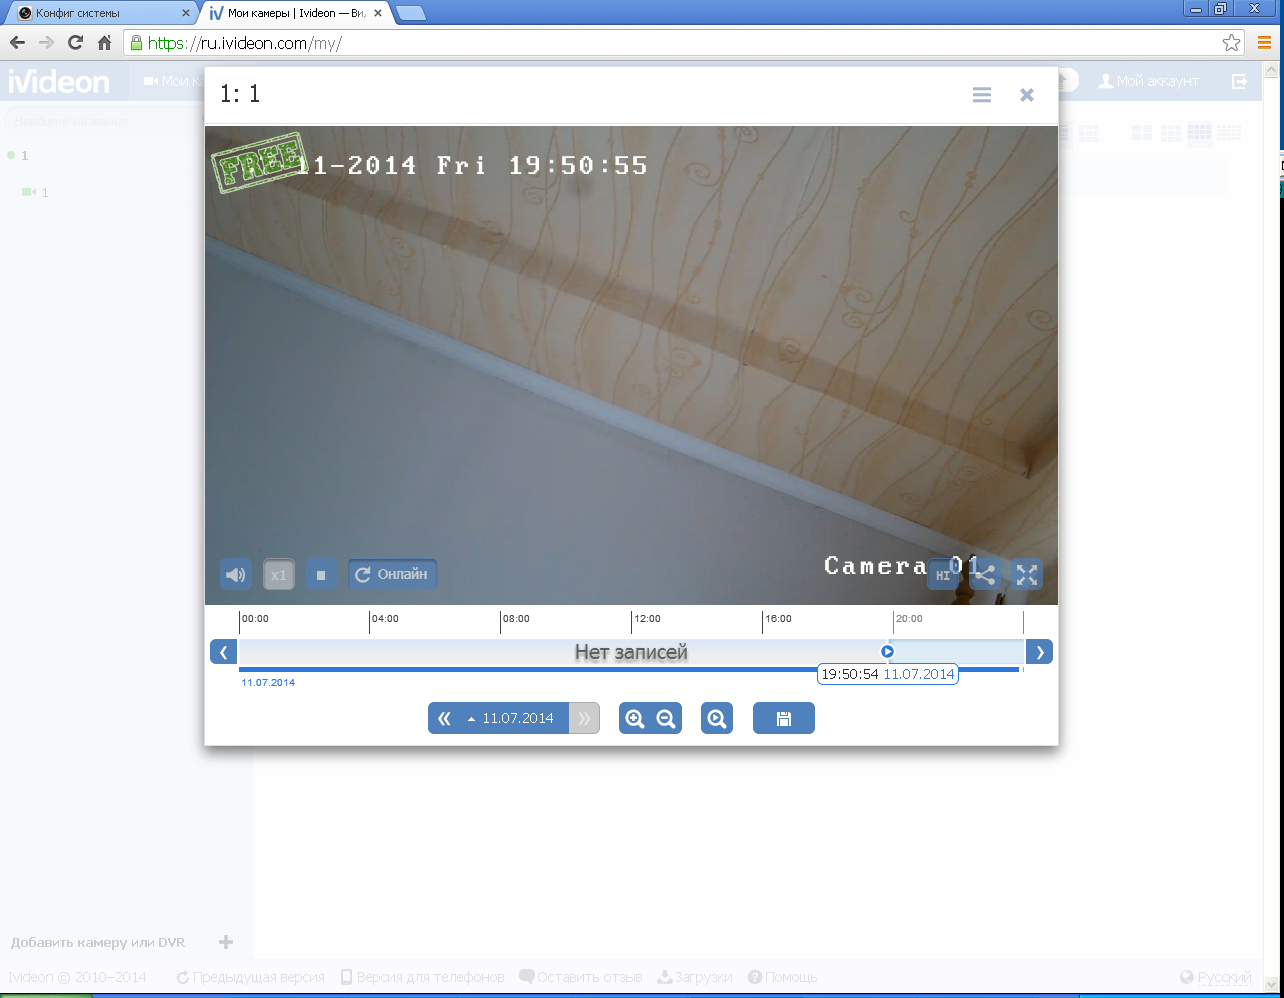Close the camera player popup
Screen dimensions: 1284x998
(x=1026, y=95)
